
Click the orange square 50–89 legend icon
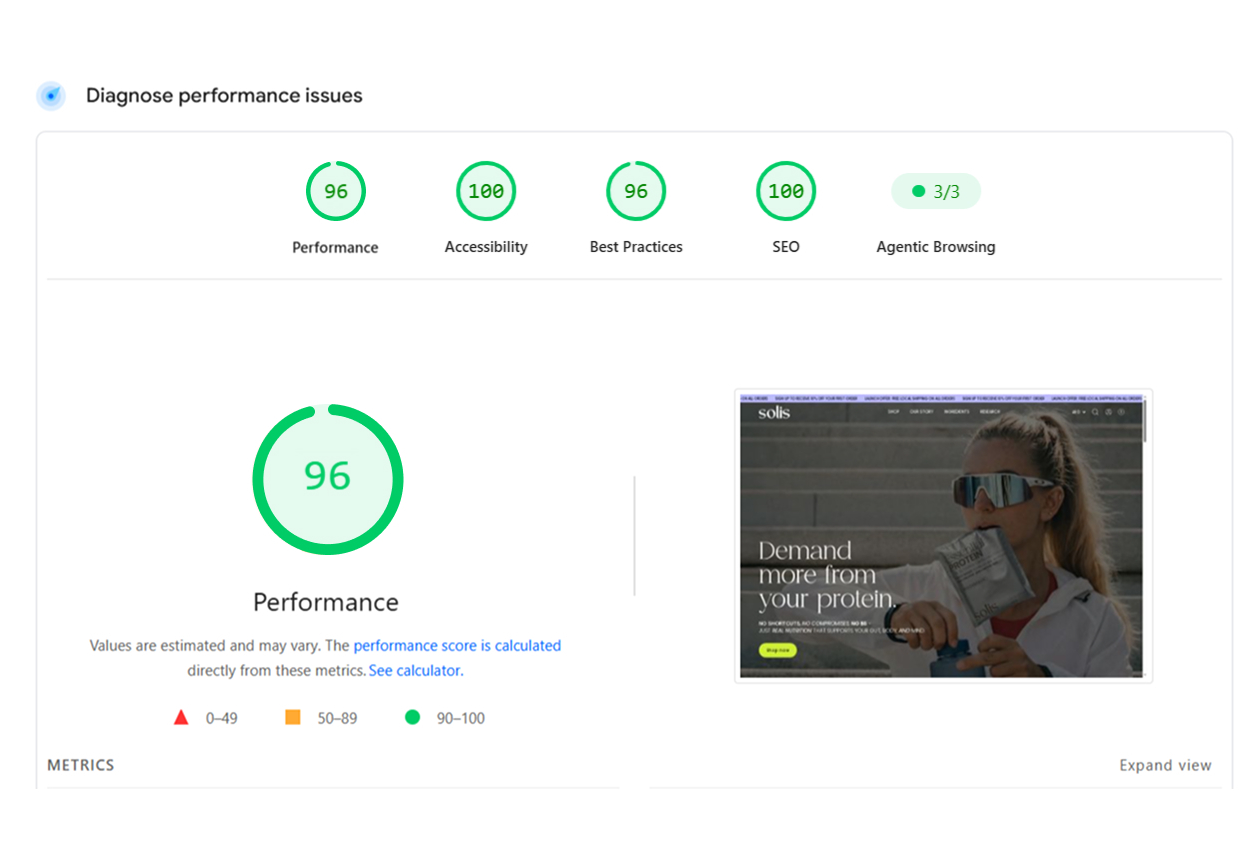coord(293,717)
